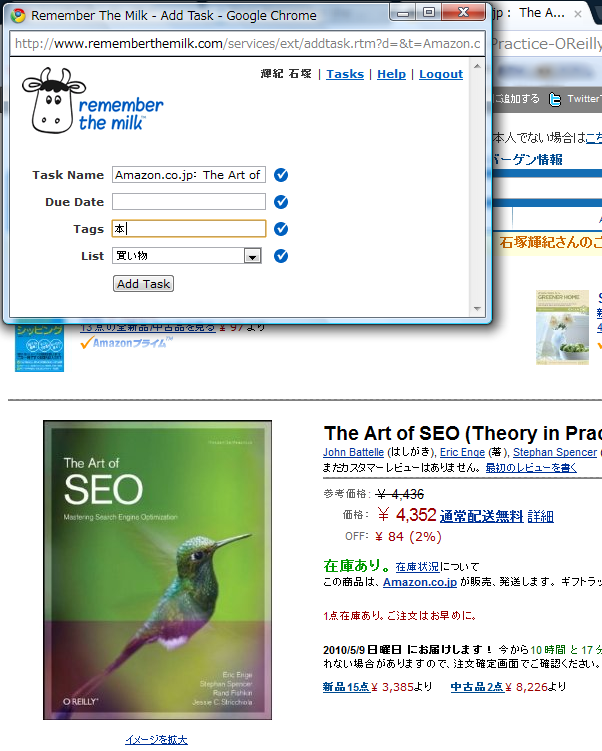The height and width of the screenshot is (751, 602).
Task: Open the John Battelle author link
Action: (353, 452)
